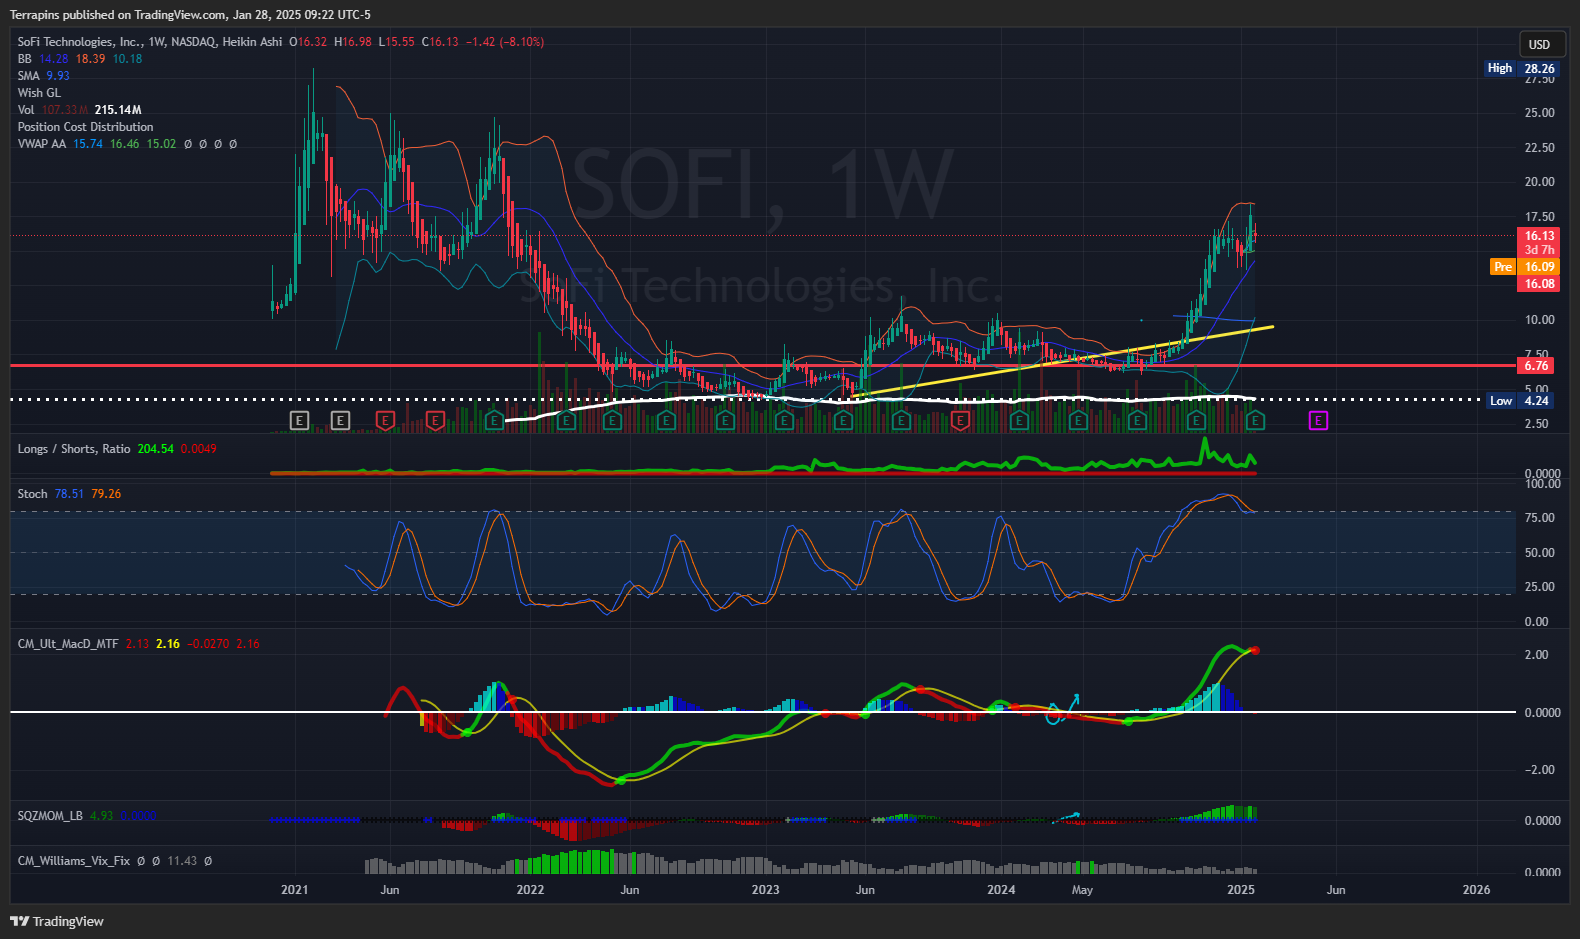Viewport: 1580px width, 939px height.
Task: Click the 25.00 price scale value
Action: click(x=1539, y=113)
